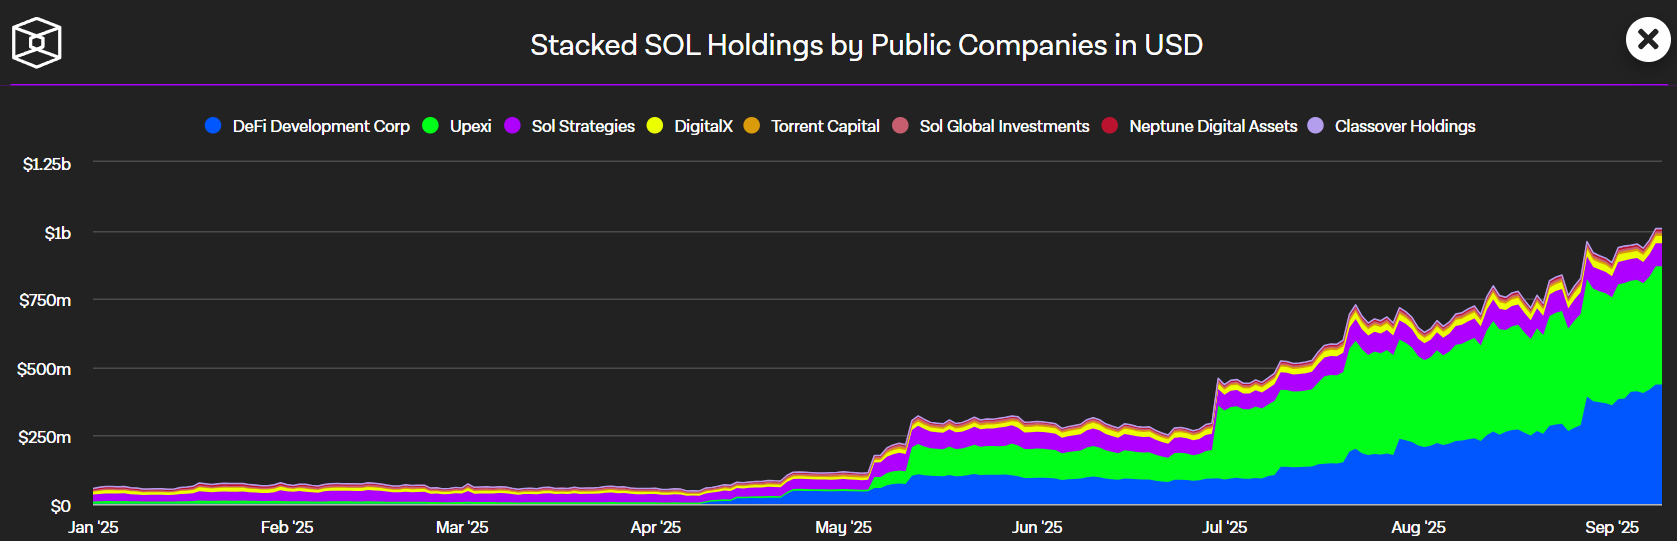Toggle Upexi green legend dot
This screenshot has width=1677, height=541.
click(x=430, y=126)
